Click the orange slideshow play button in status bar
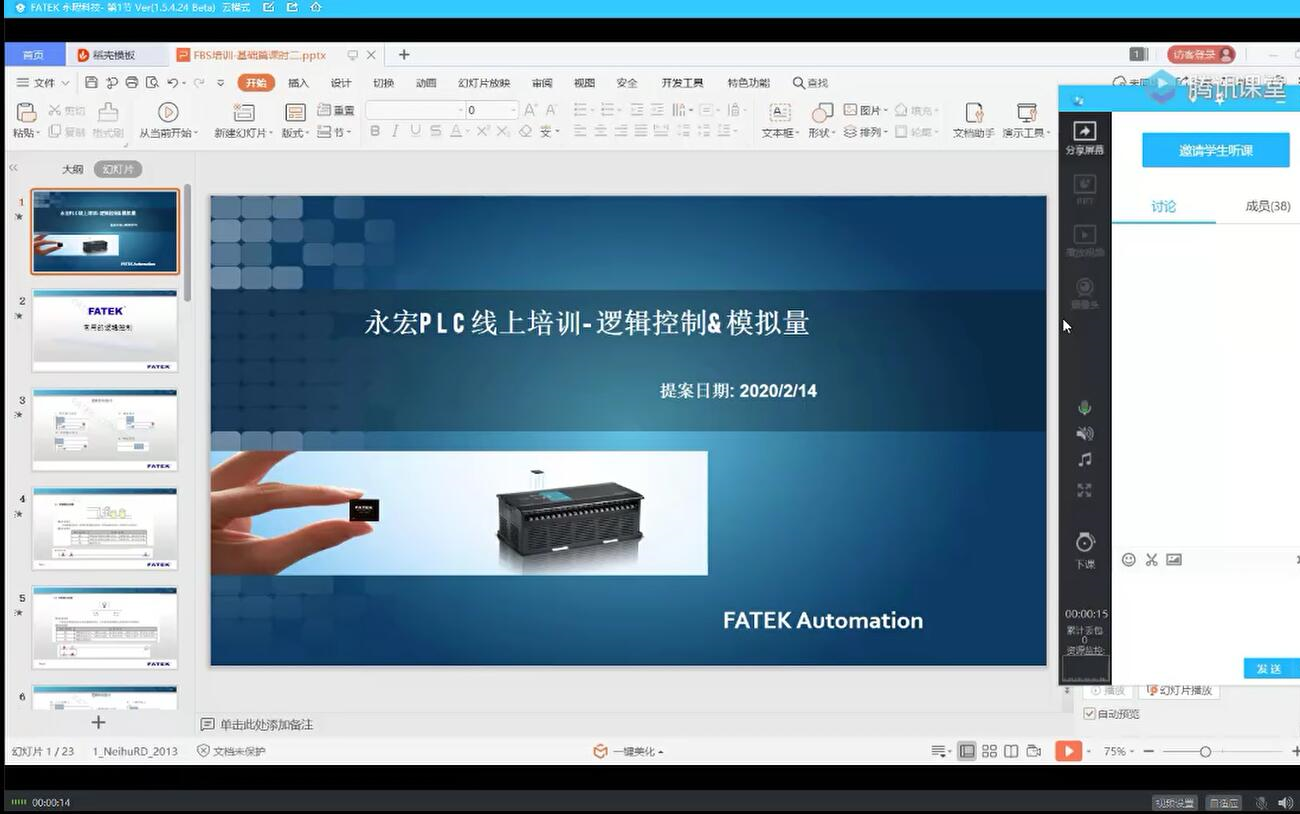This screenshot has width=1300, height=814. (x=1068, y=751)
